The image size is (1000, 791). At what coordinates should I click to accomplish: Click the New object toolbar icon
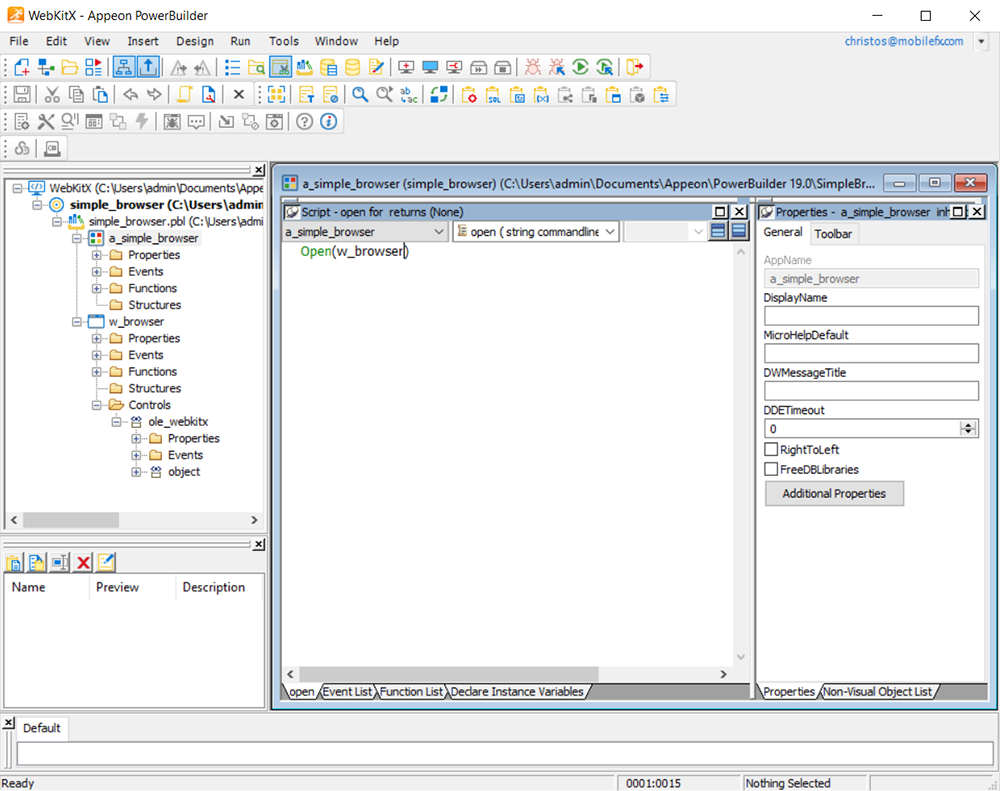tap(22, 67)
